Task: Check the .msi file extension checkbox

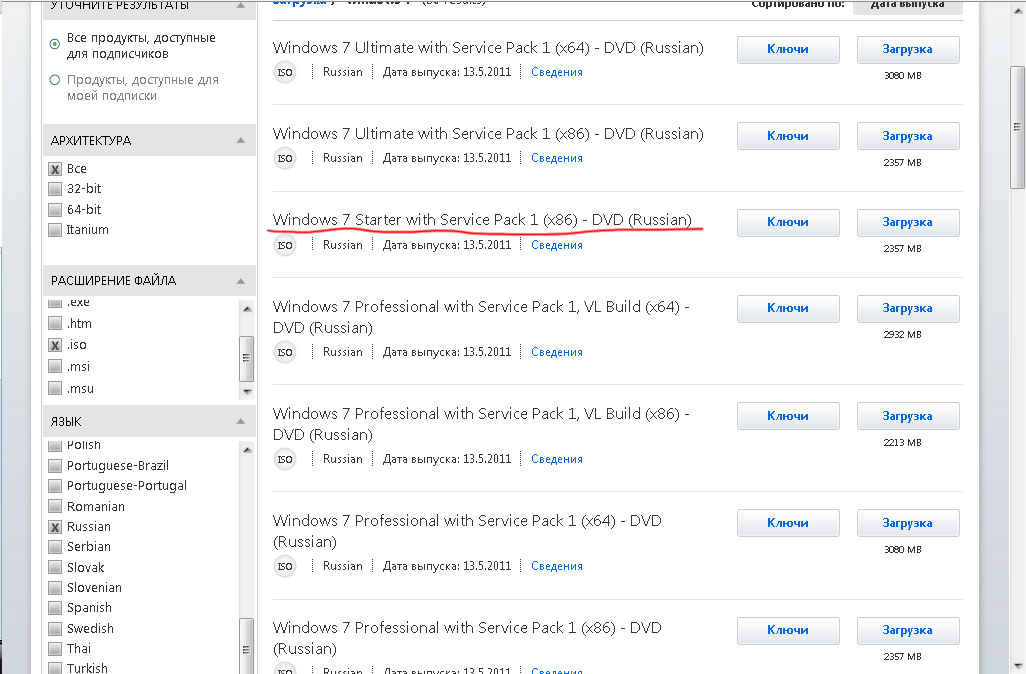Action: point(56,366)
